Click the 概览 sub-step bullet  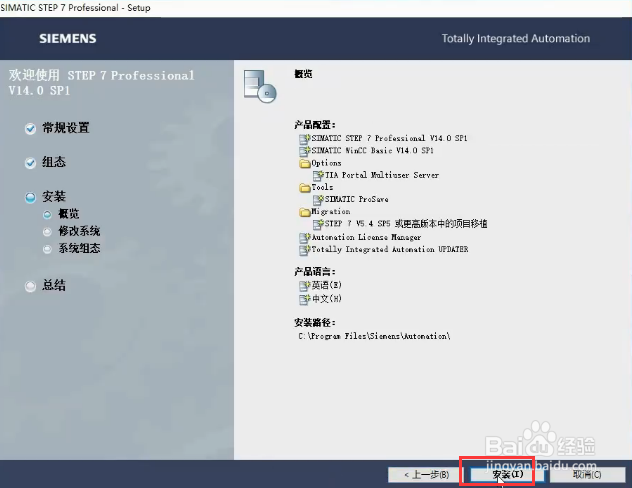click(47, 214)
